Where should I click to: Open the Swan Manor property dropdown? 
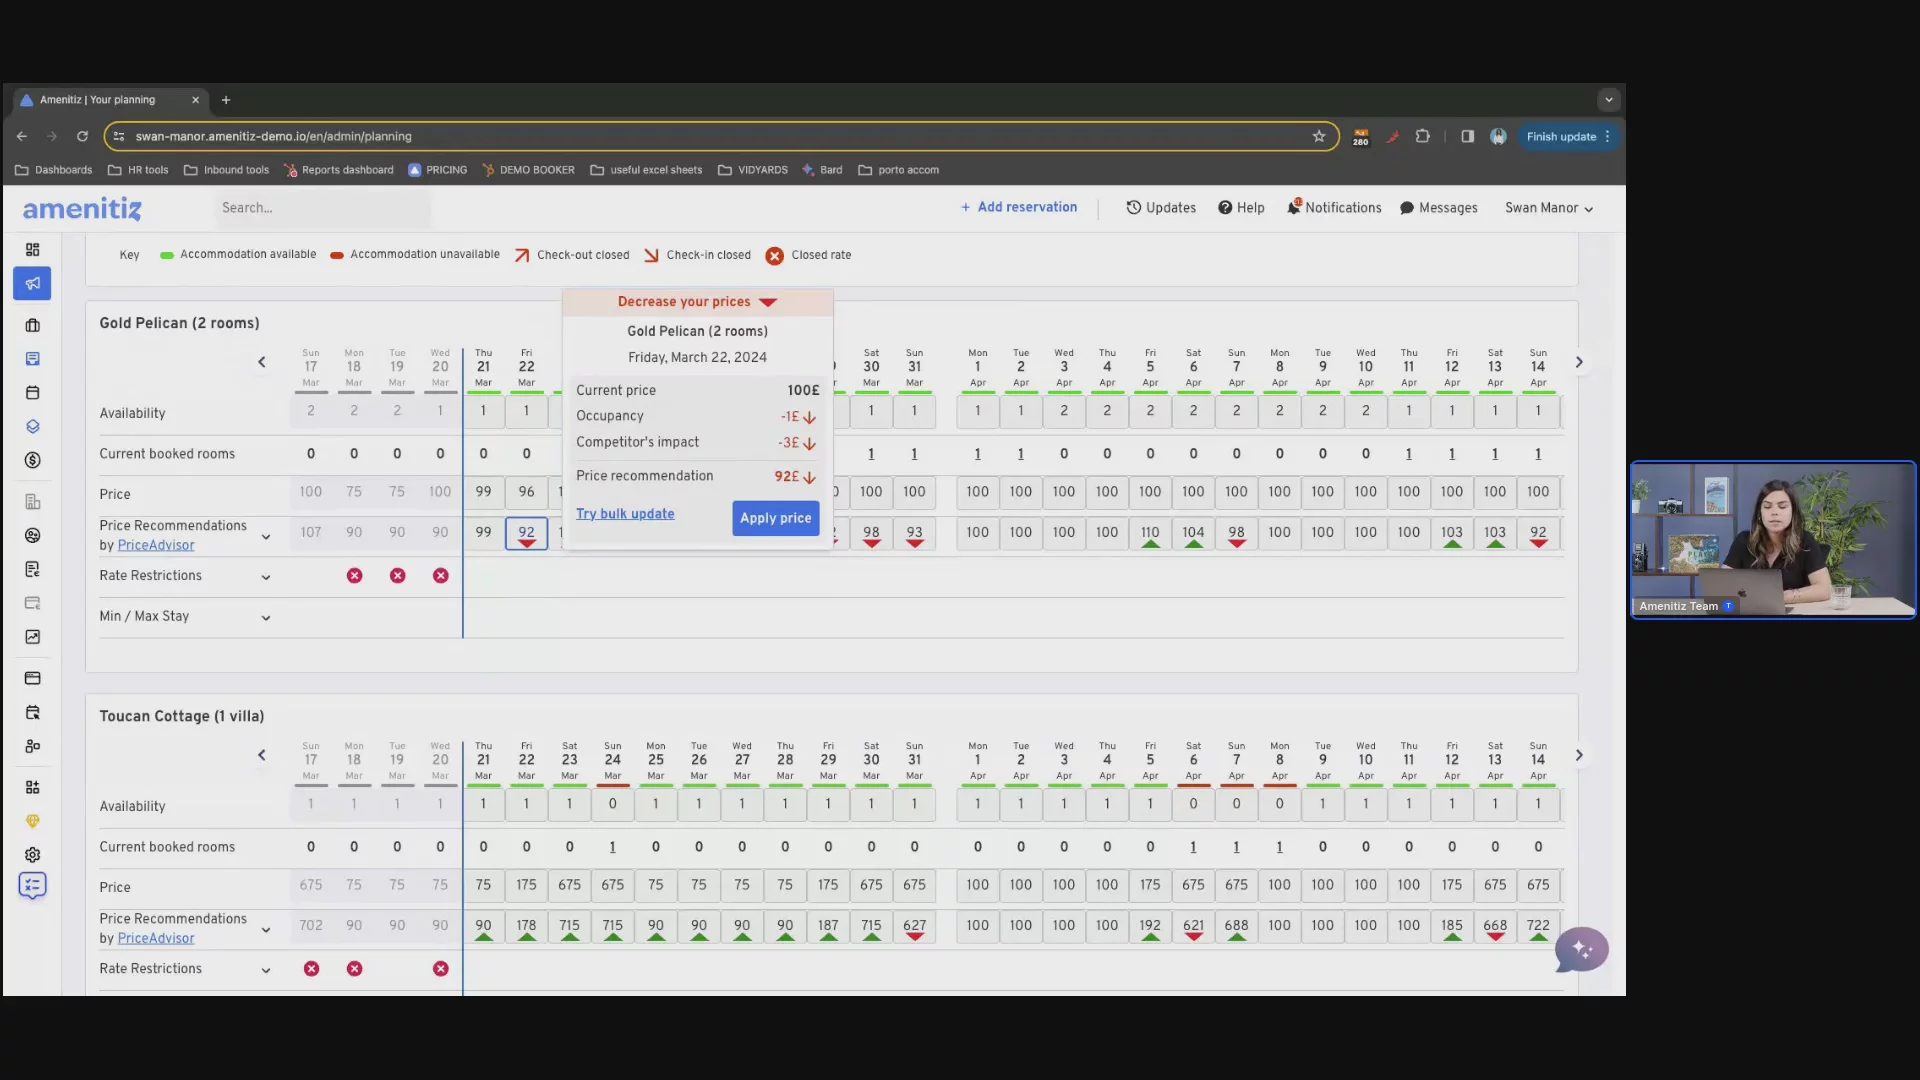pos(1549,208)
